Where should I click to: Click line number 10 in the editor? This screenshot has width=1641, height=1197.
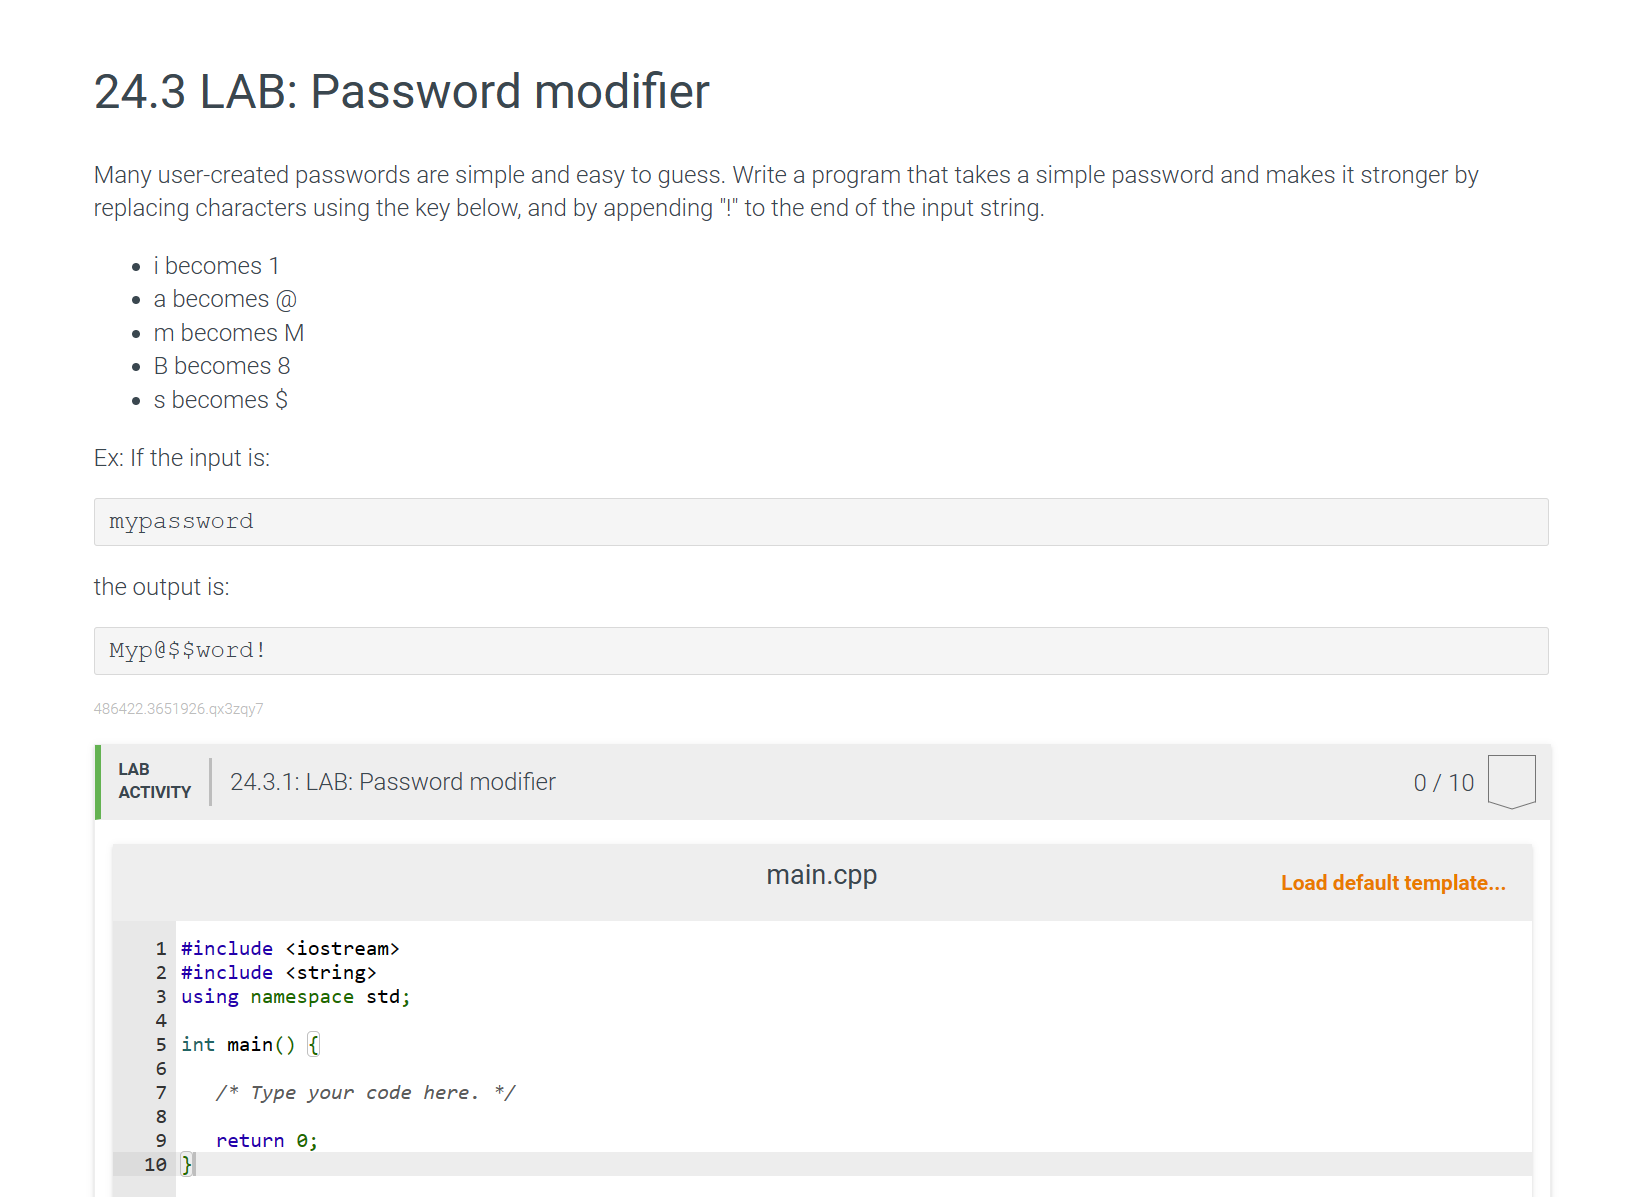(156, 1164)
